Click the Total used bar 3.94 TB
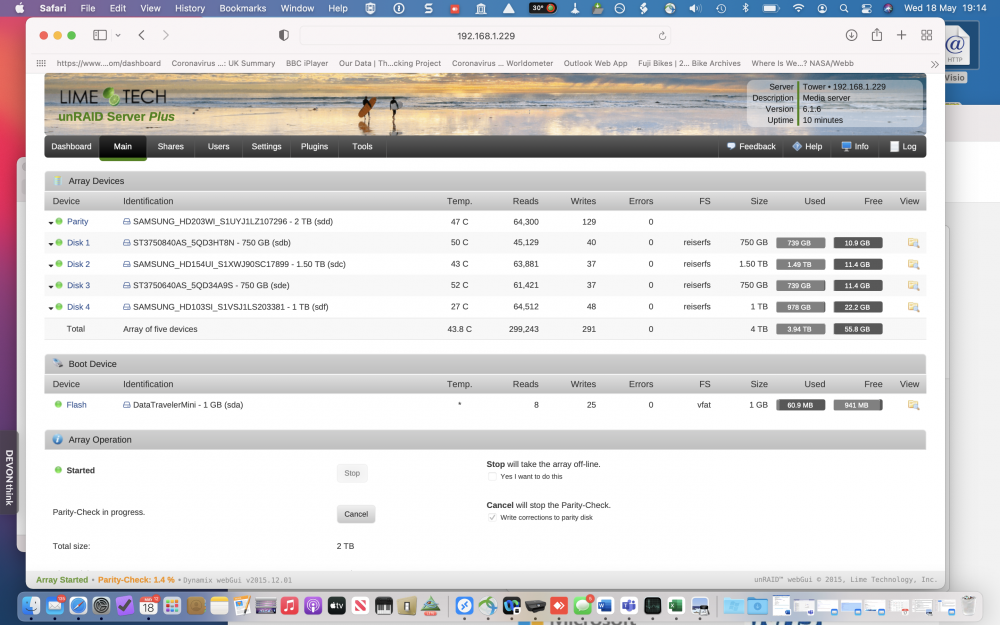The image size is (1000, 625). [x=800, y=329]
